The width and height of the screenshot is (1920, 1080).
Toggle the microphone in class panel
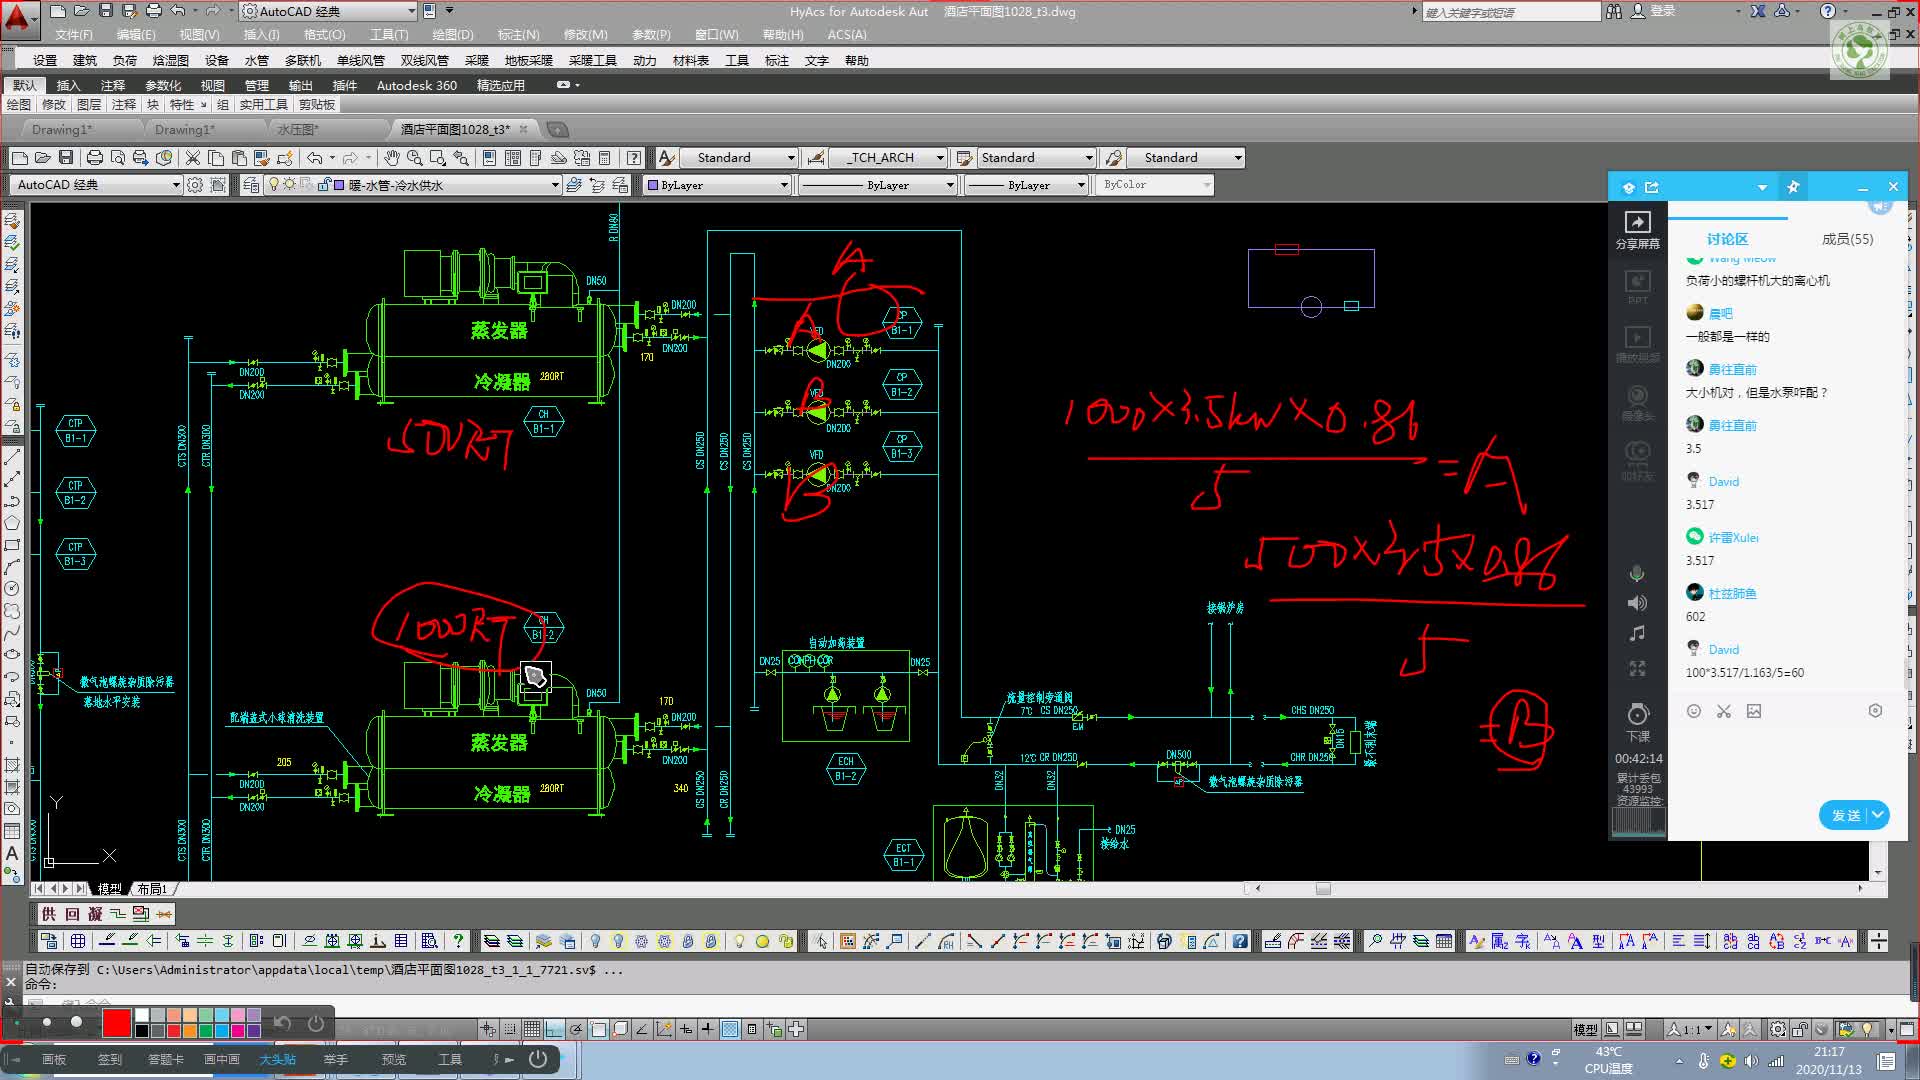(1637, 574)
